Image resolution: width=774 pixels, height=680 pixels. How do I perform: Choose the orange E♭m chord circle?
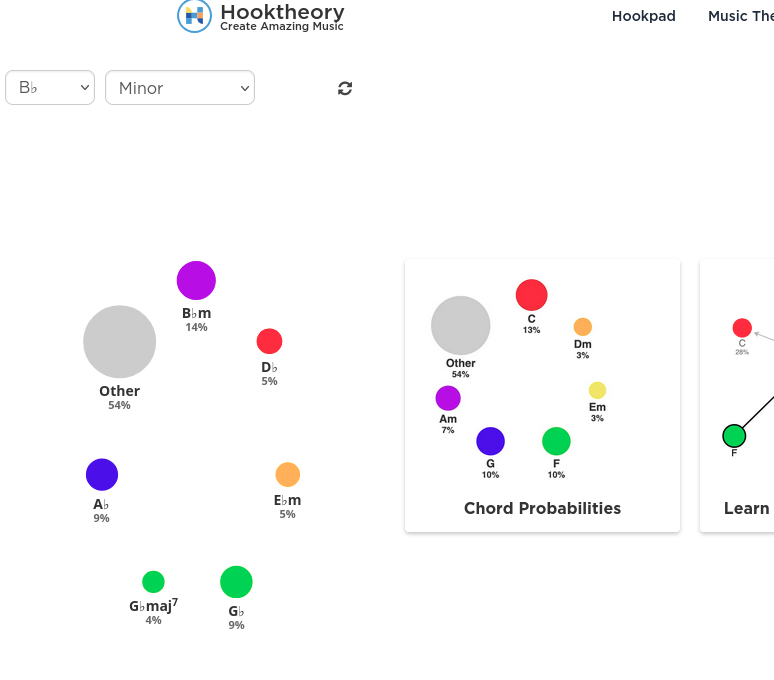click(x=287, y=474)
